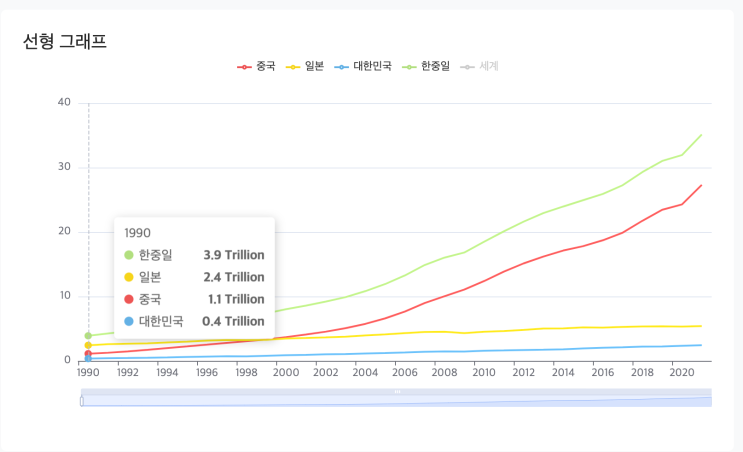Toggle the 일본 legend entry
743x452 pixels.
pos(305,66)
